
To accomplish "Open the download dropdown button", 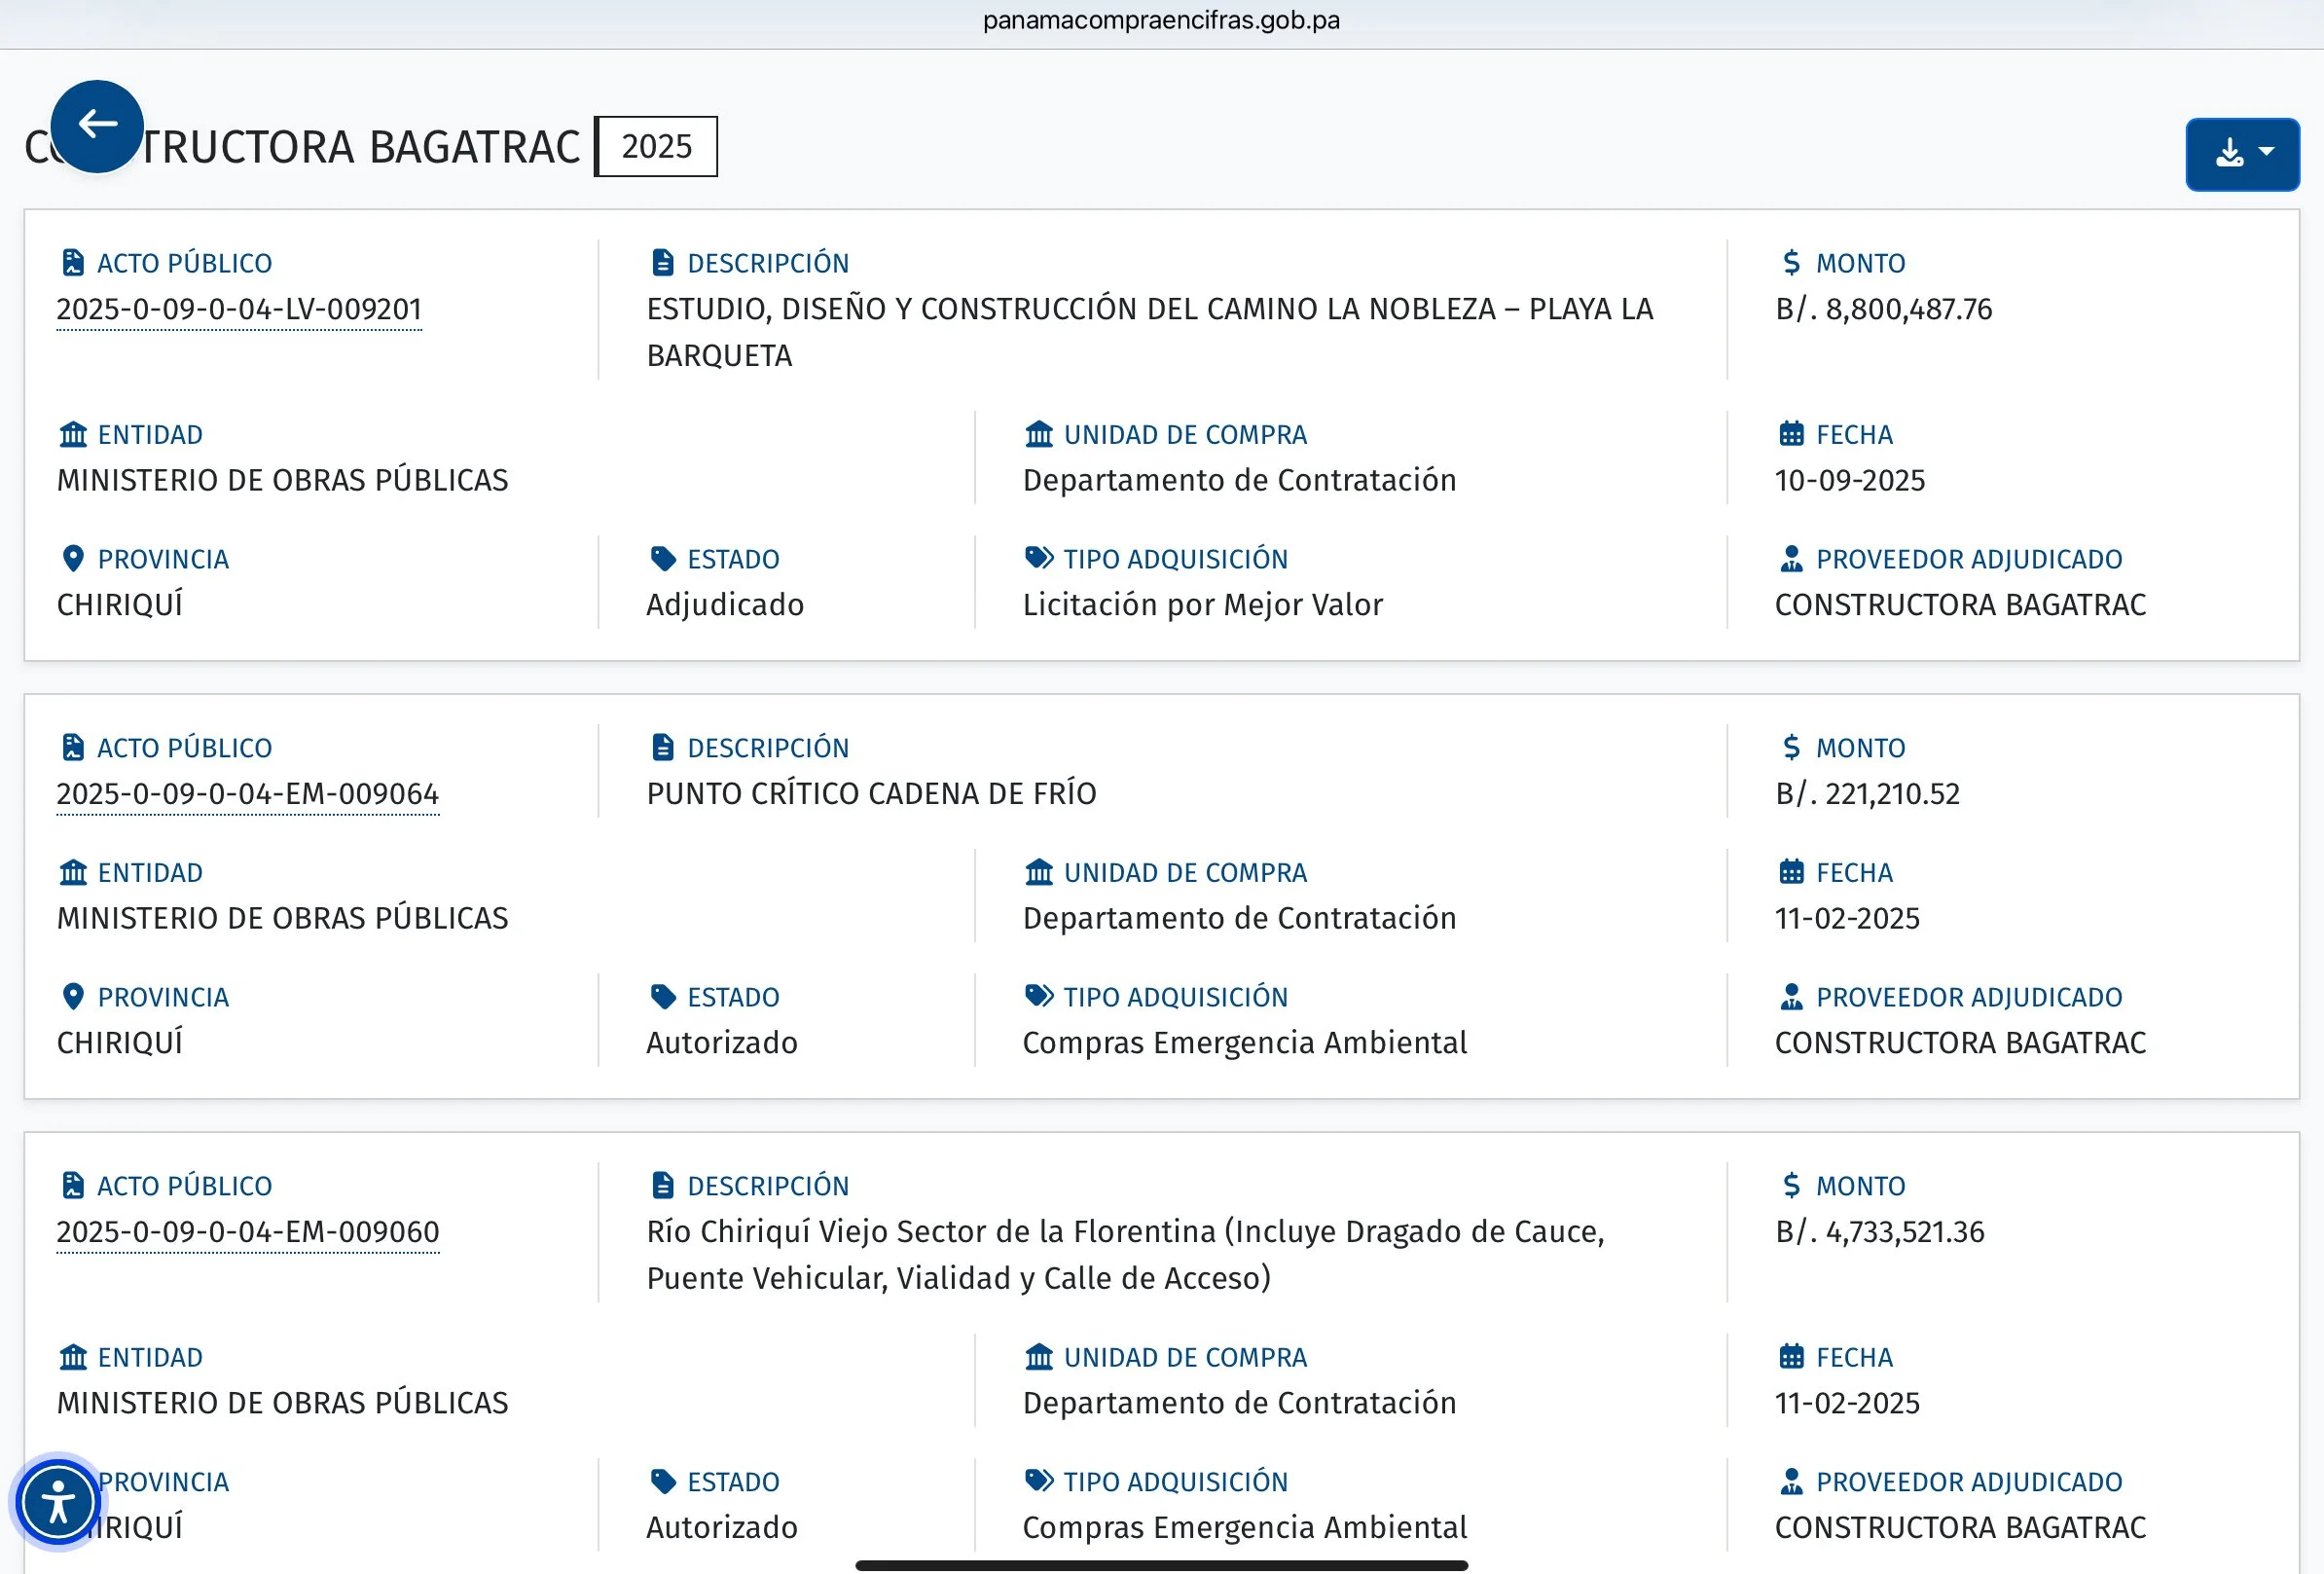I will click(2241, 154).
